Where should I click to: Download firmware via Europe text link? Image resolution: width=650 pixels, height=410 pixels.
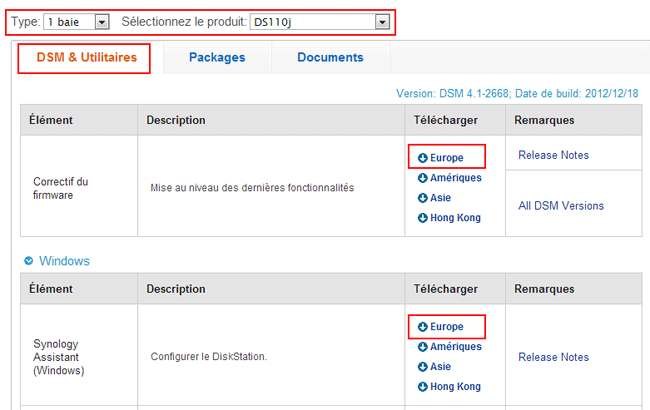click(447, 158)
